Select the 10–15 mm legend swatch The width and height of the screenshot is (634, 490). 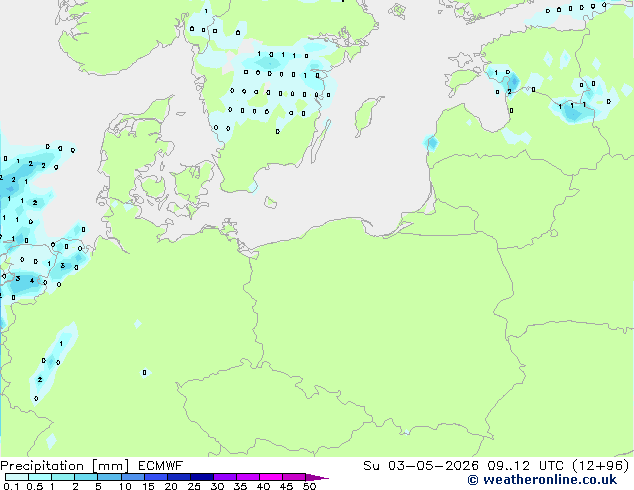tap(132, 477)
